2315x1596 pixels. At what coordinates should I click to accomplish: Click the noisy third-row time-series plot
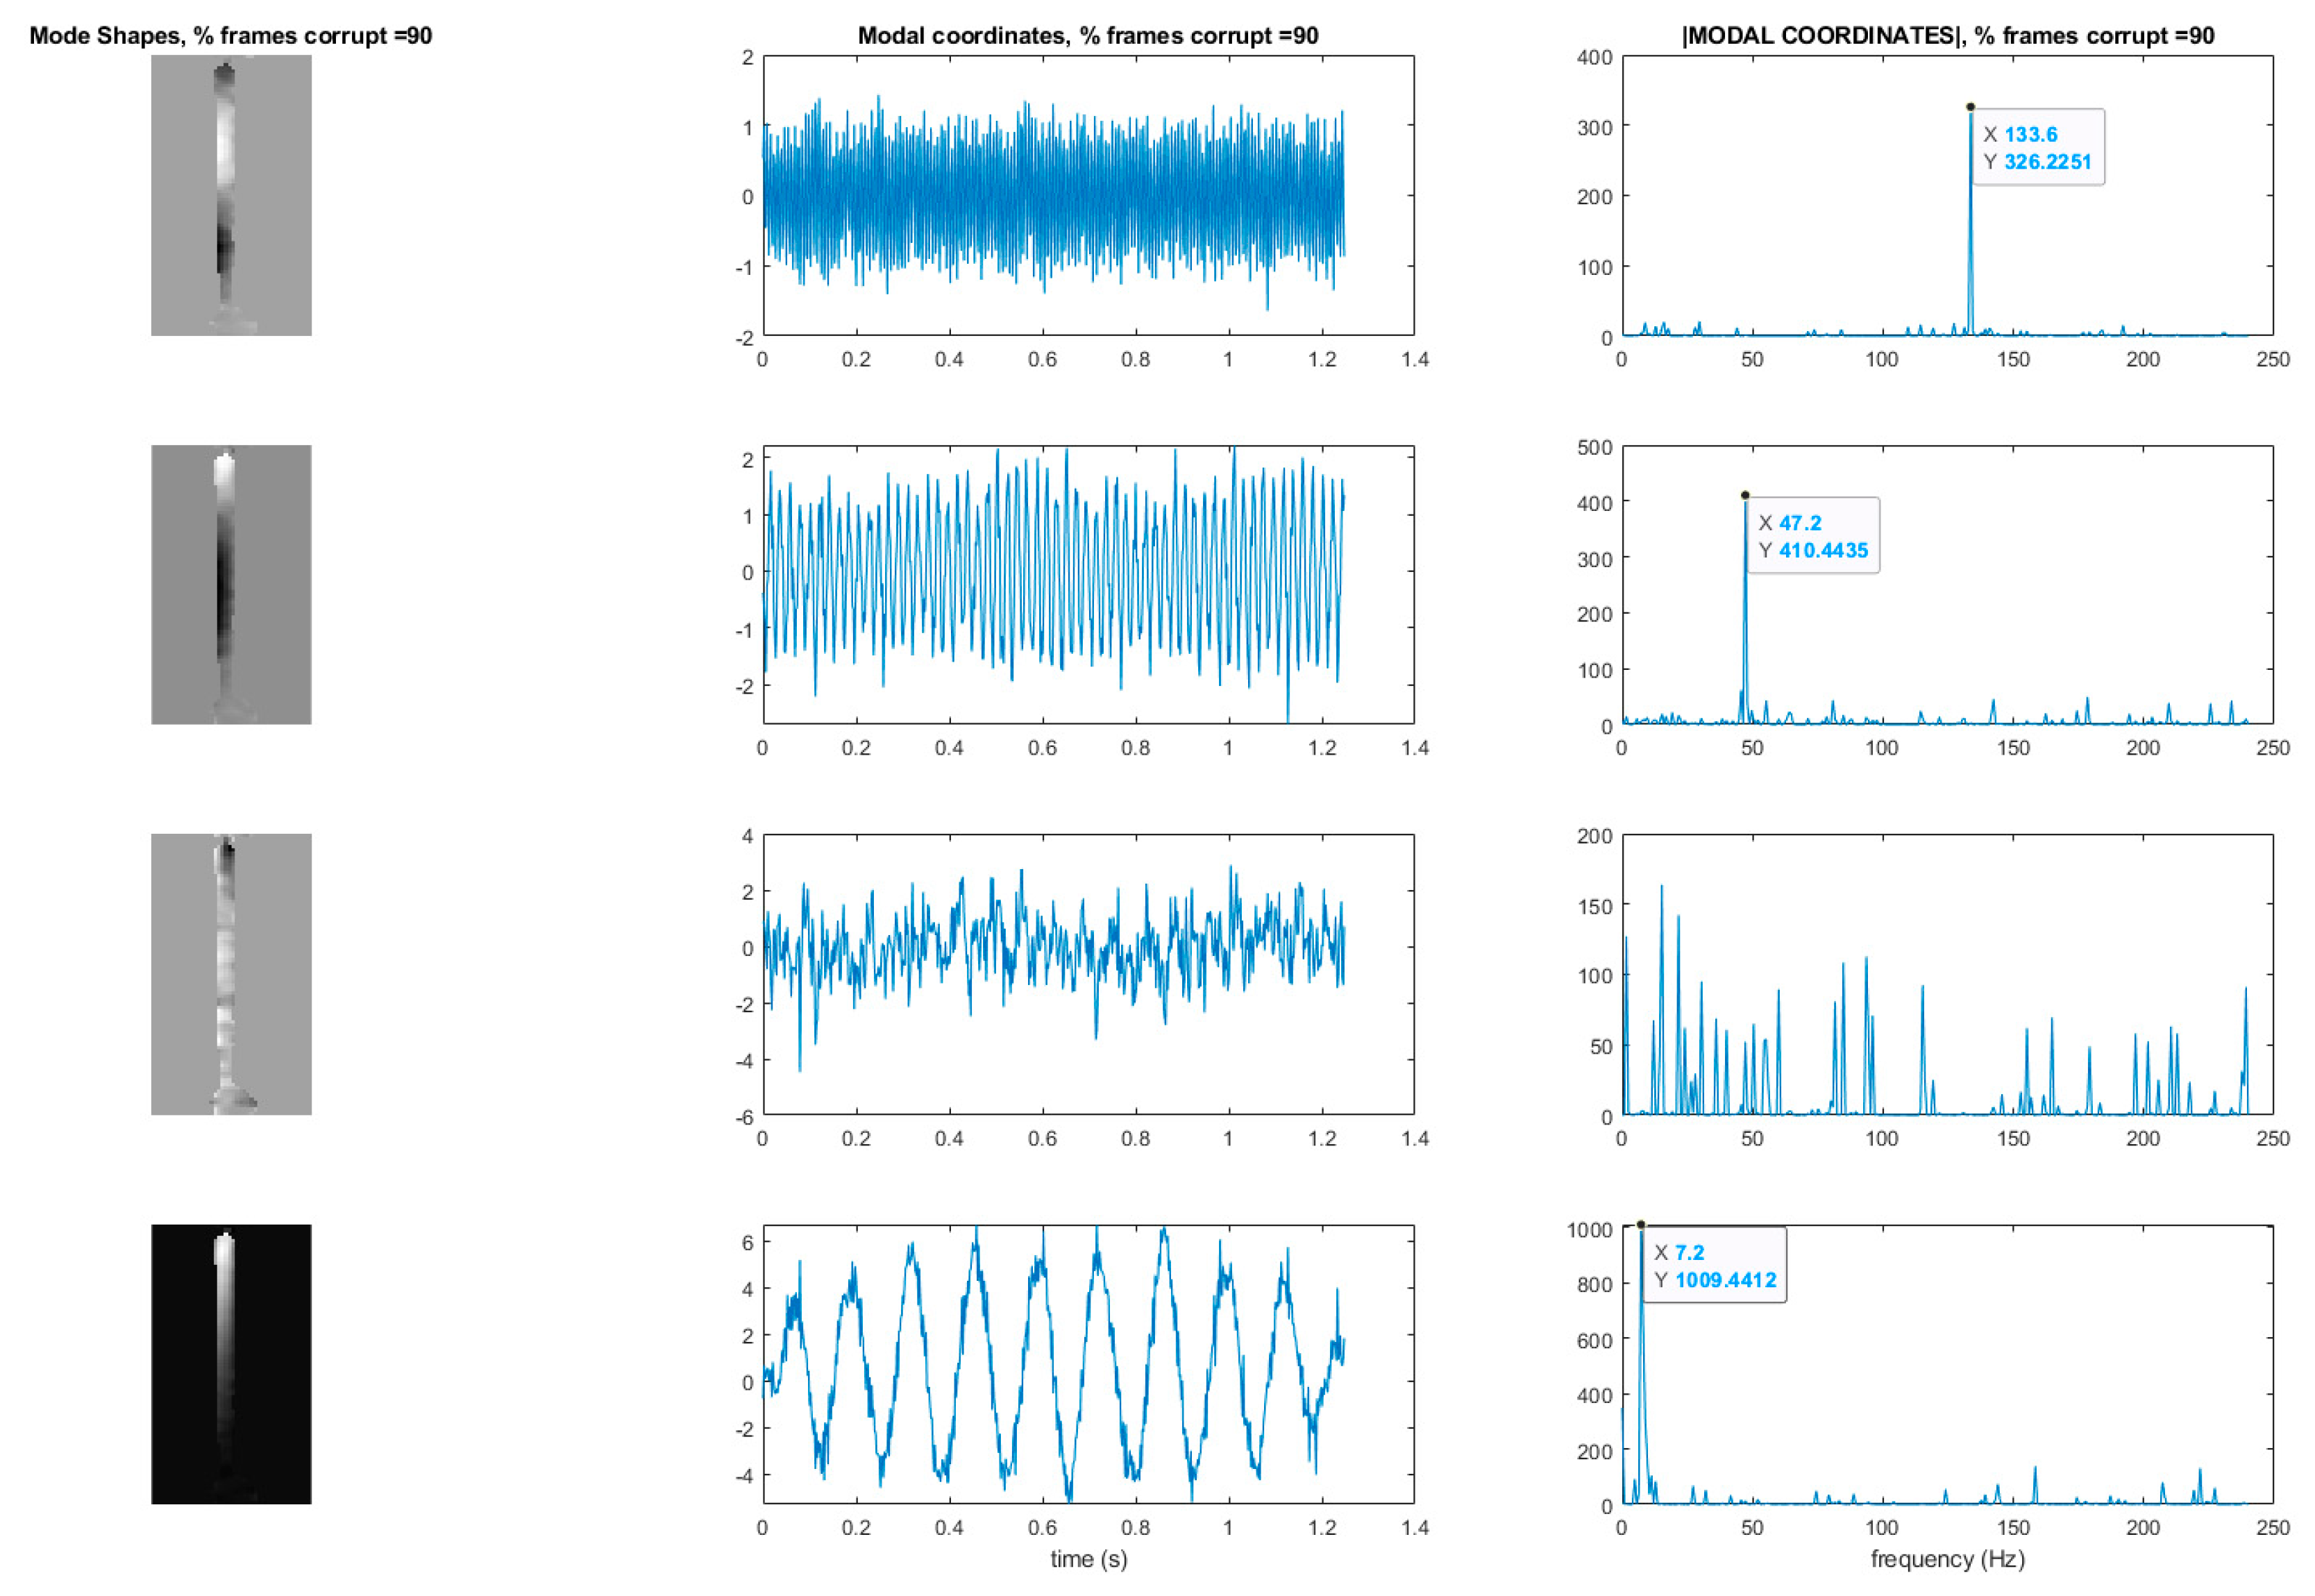(1088, 974)
